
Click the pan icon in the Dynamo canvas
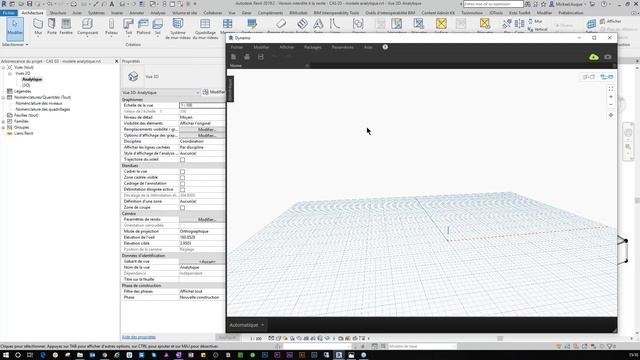pyautogui.click(x=611, y=115)
